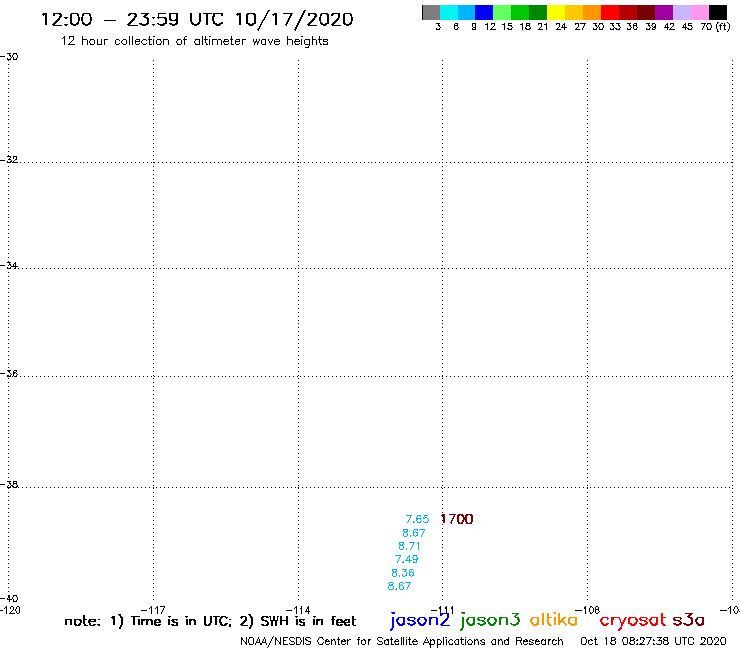Click the cryosat satellite legend label
740x650 pixels.
click(633, 621)
